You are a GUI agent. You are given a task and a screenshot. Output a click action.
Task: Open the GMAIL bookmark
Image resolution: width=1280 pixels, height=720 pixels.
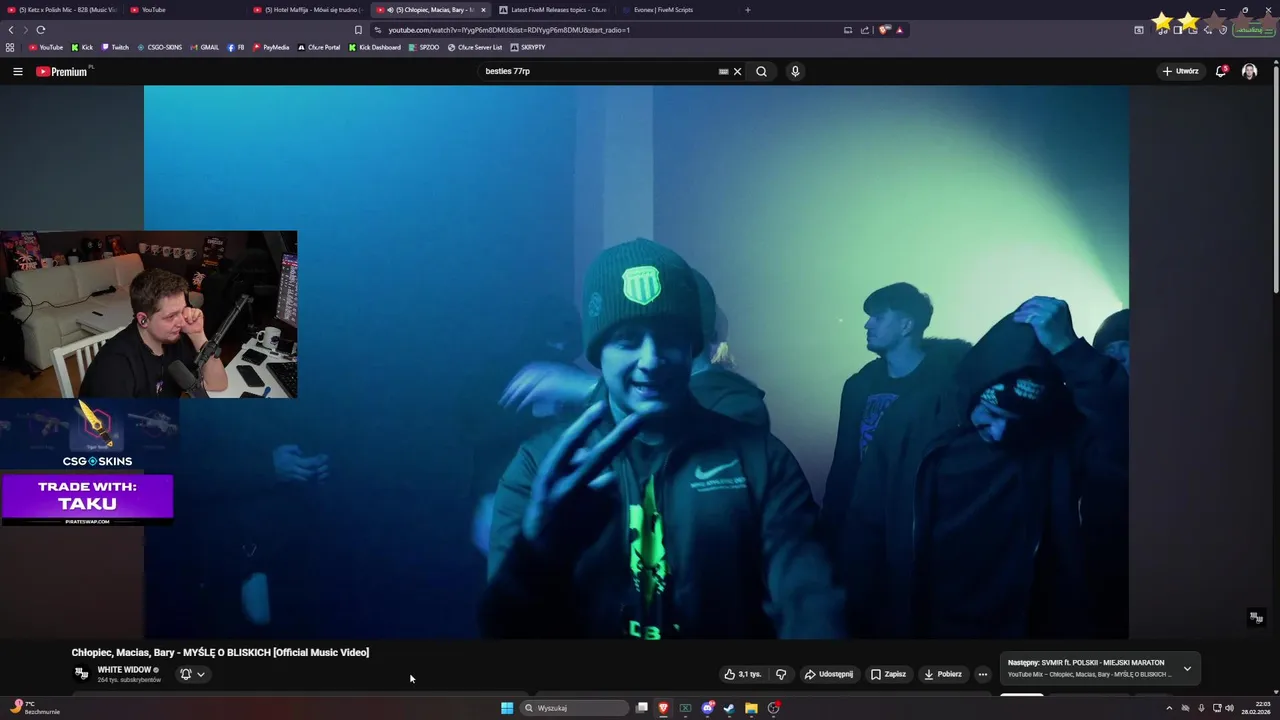[x=204, y=47]
